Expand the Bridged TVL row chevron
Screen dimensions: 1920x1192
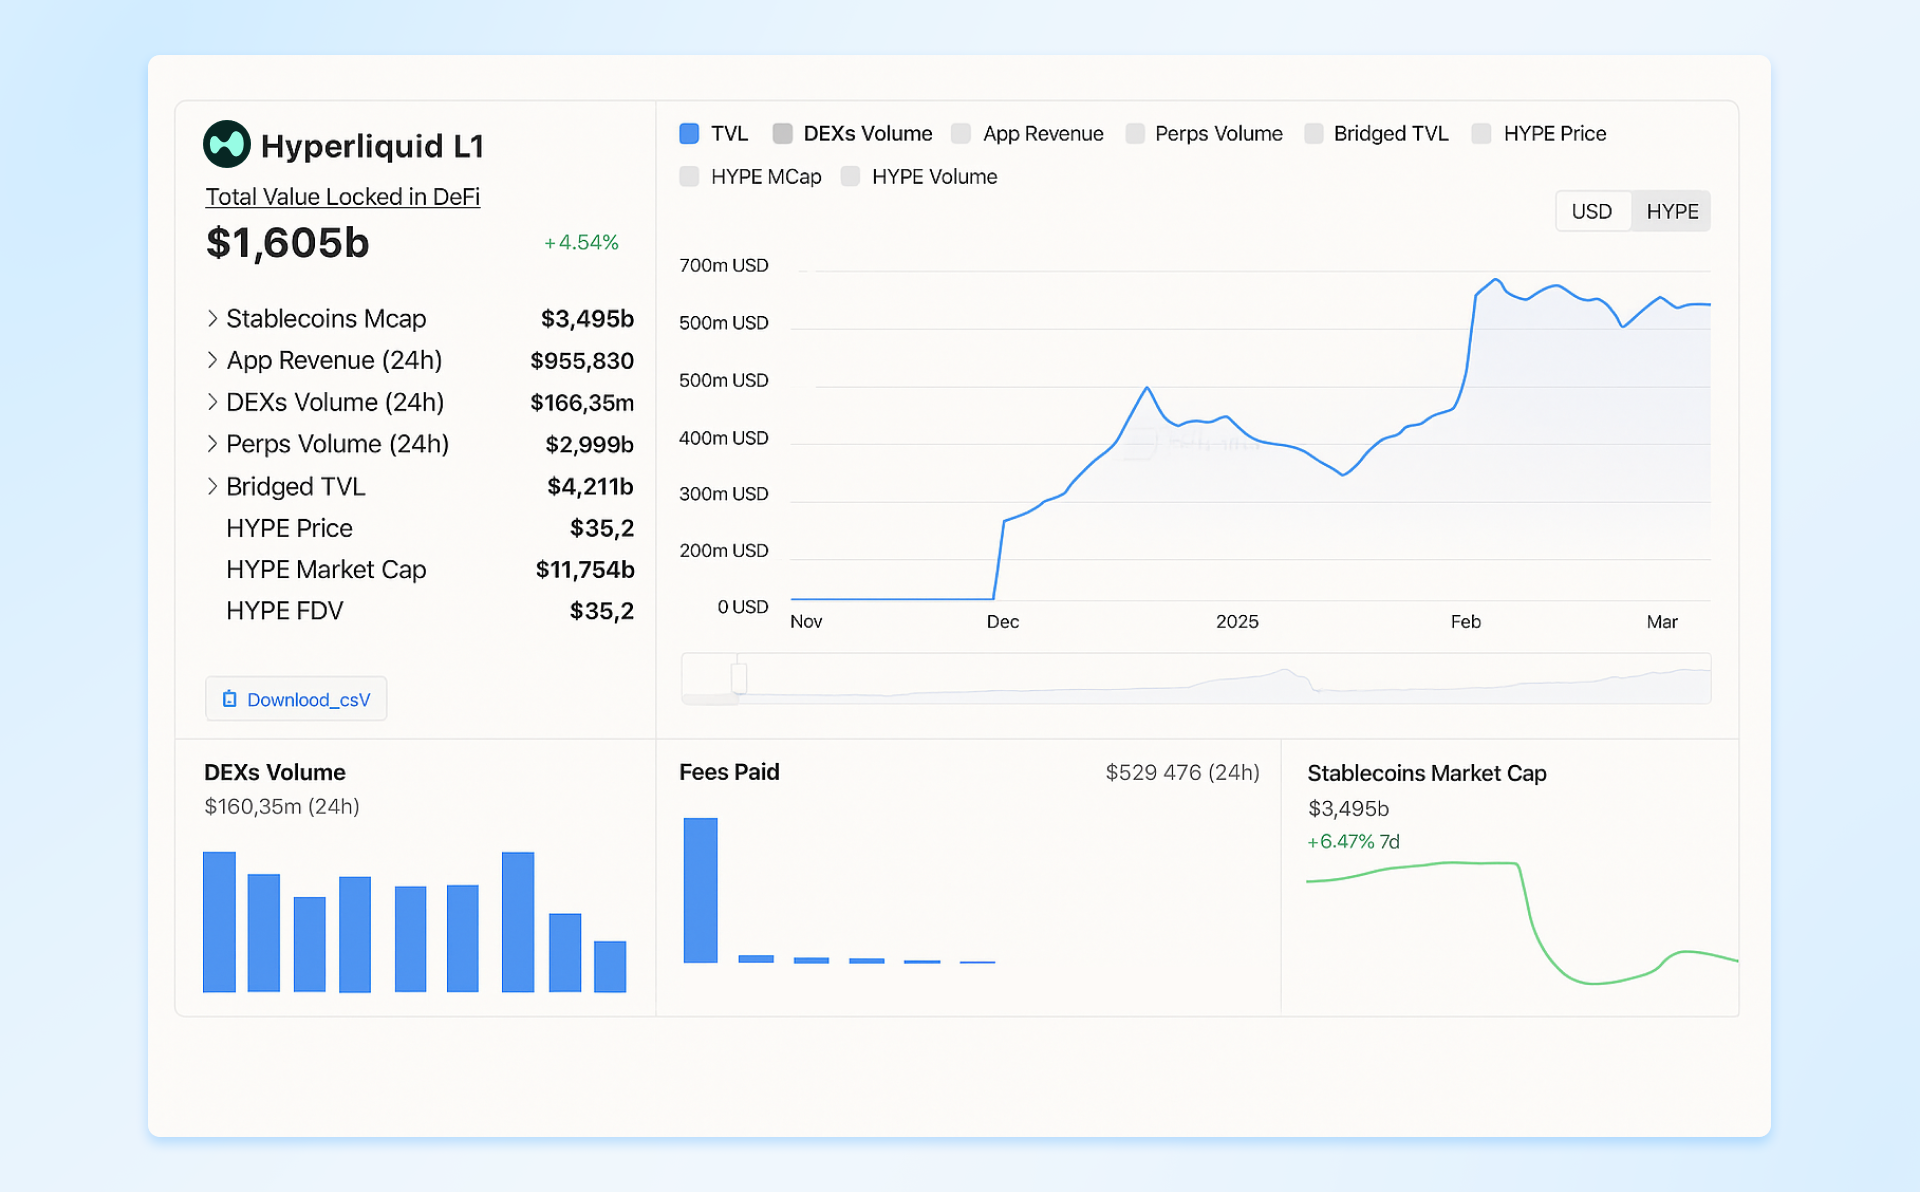tap(212, 486)
